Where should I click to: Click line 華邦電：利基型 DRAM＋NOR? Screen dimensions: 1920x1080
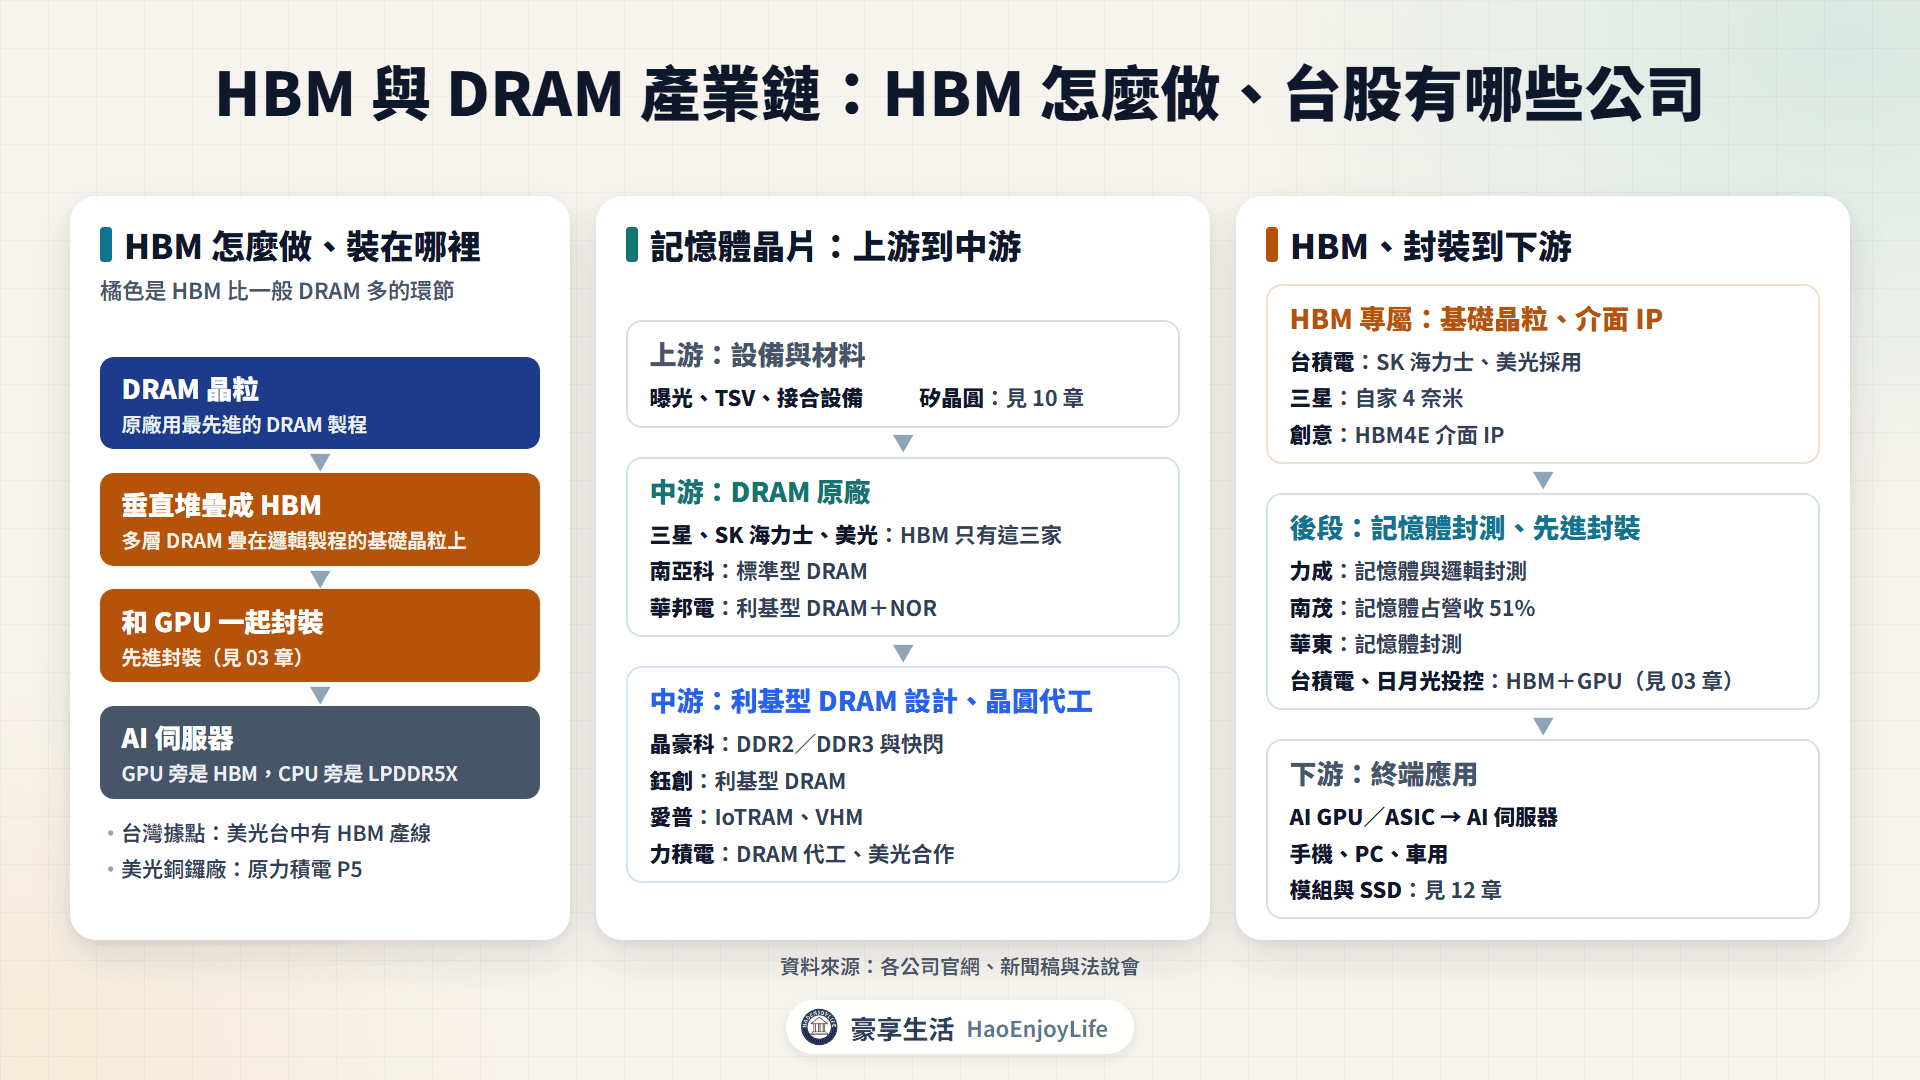click(793, 608)
